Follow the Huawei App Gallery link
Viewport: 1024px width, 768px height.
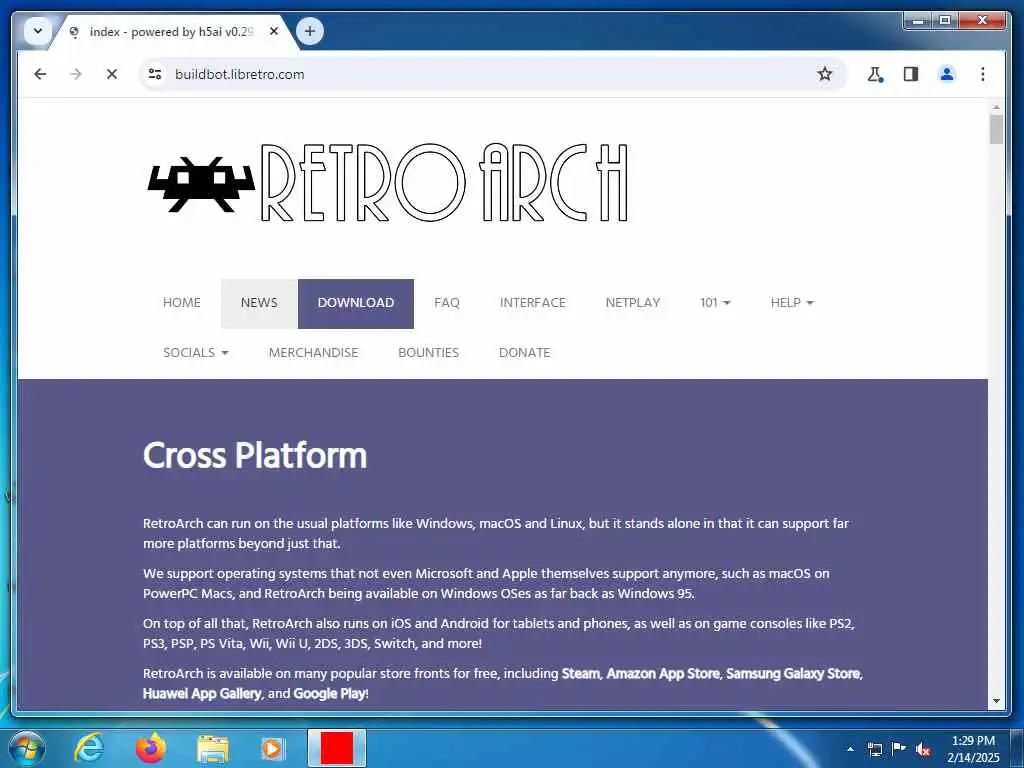(202, 694)
